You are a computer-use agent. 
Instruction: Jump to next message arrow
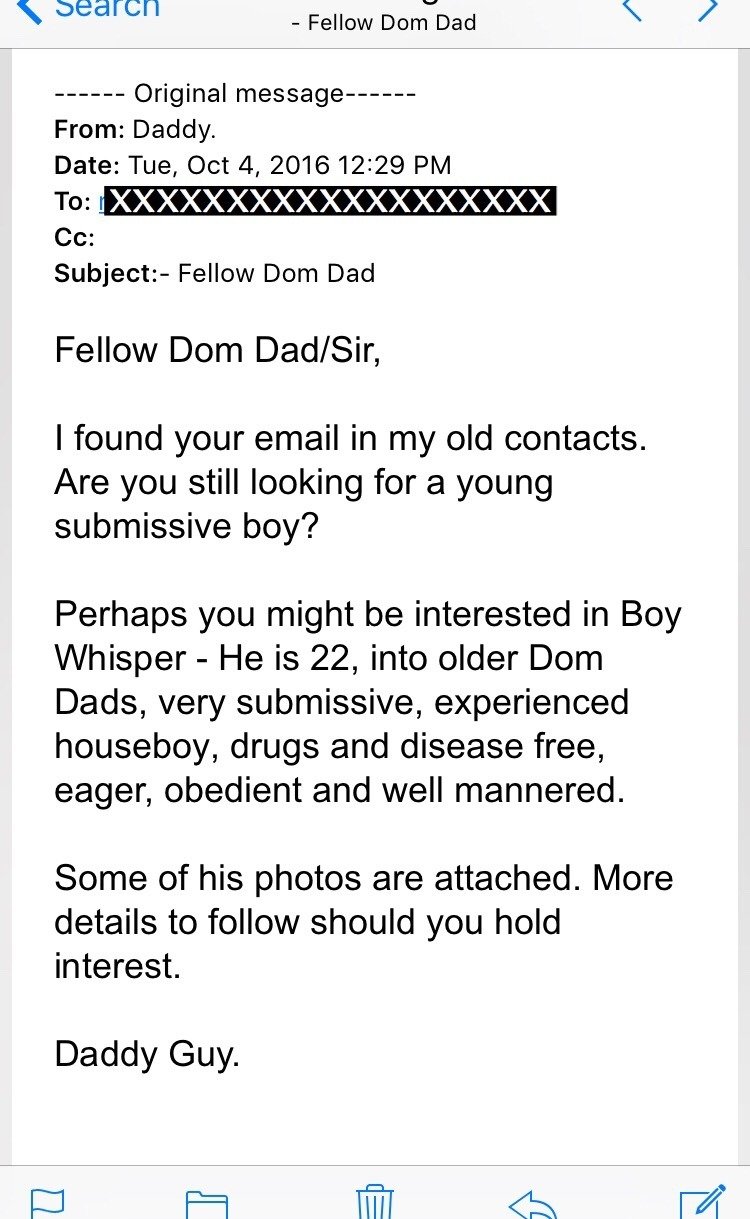(708, 10)
